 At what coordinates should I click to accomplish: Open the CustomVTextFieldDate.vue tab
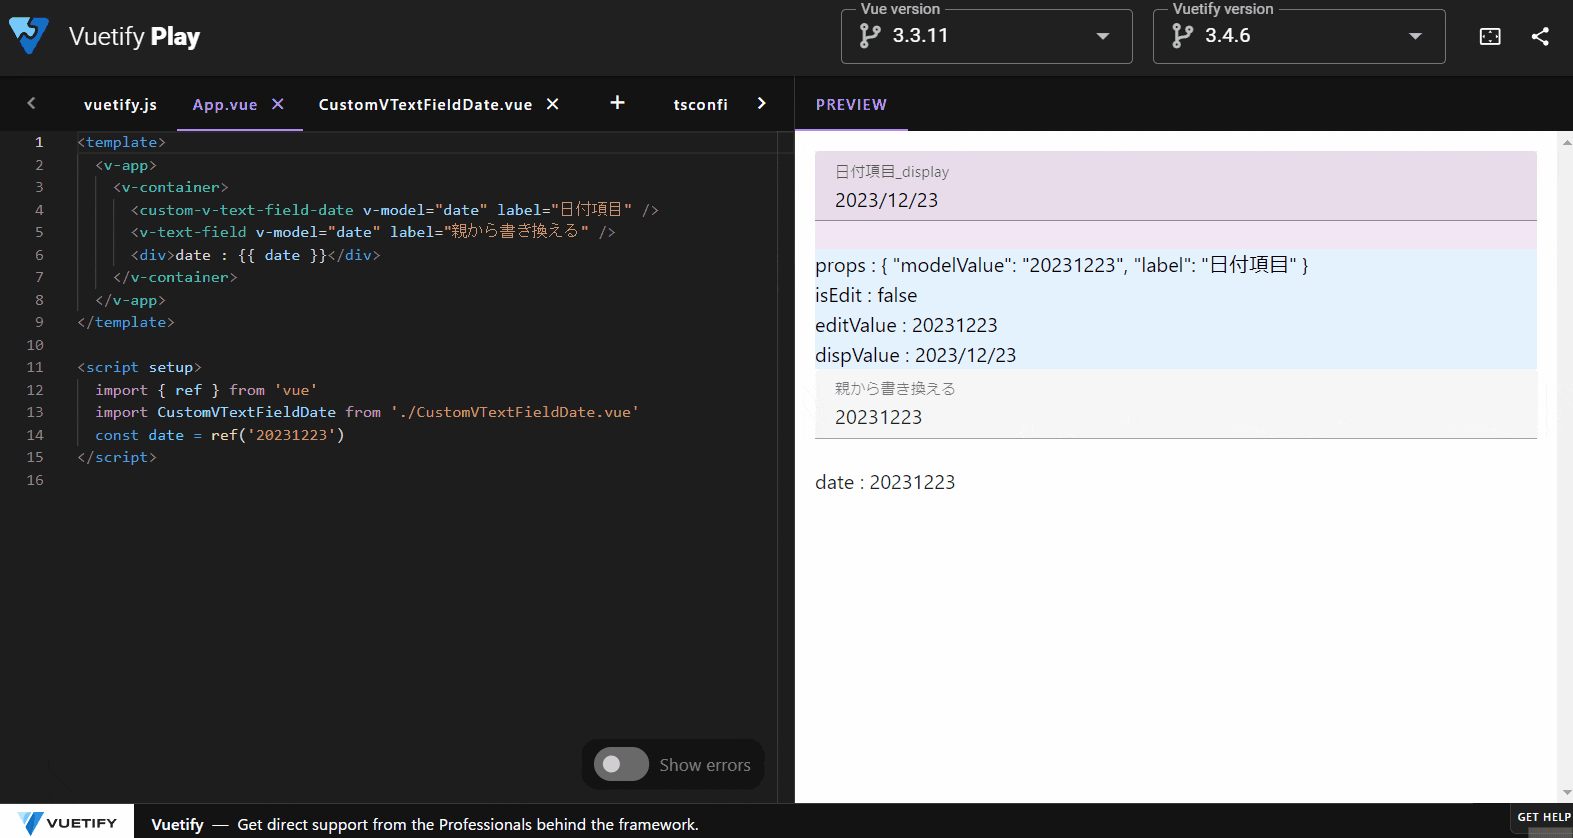click(x=425, y=104)
